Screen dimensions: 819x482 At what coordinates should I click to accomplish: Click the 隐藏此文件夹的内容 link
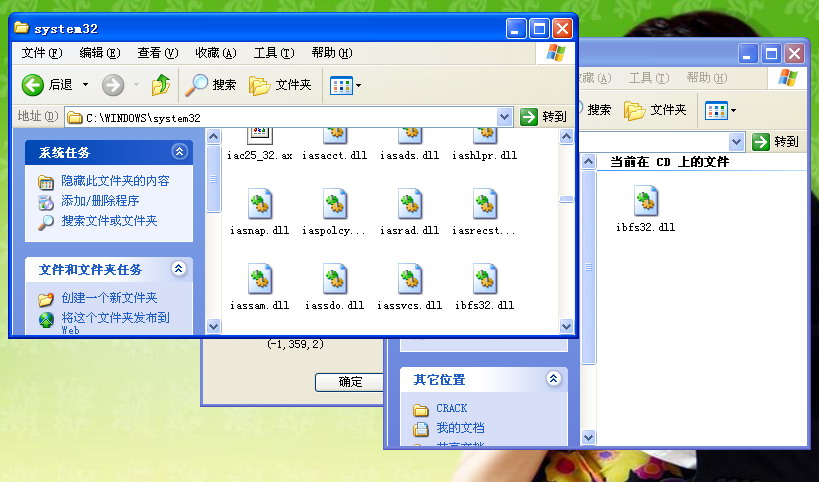115,181
